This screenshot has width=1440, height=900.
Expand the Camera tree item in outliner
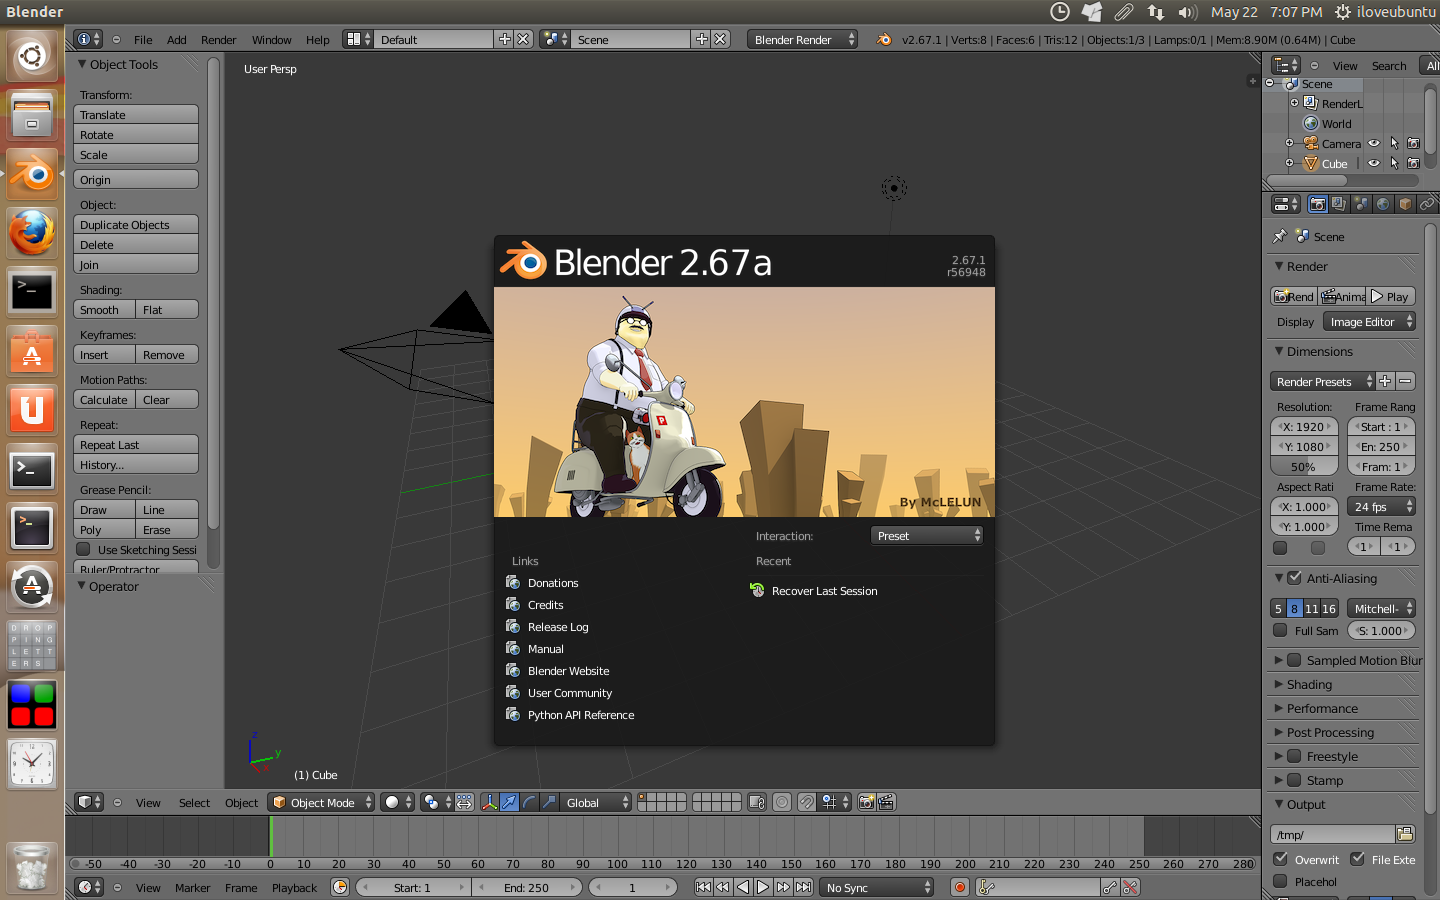1290,143
